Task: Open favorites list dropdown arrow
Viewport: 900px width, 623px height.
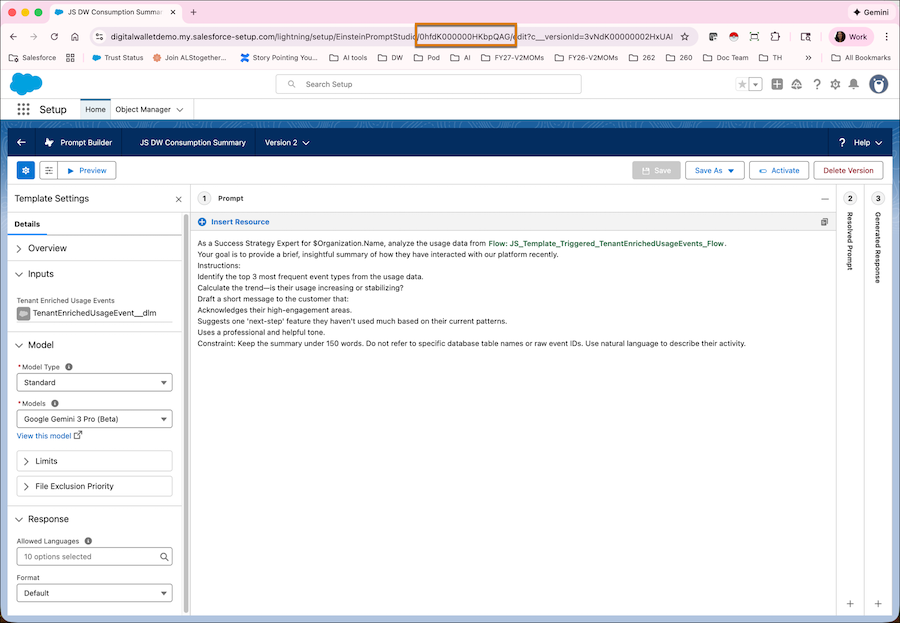Action: (756, 84)
